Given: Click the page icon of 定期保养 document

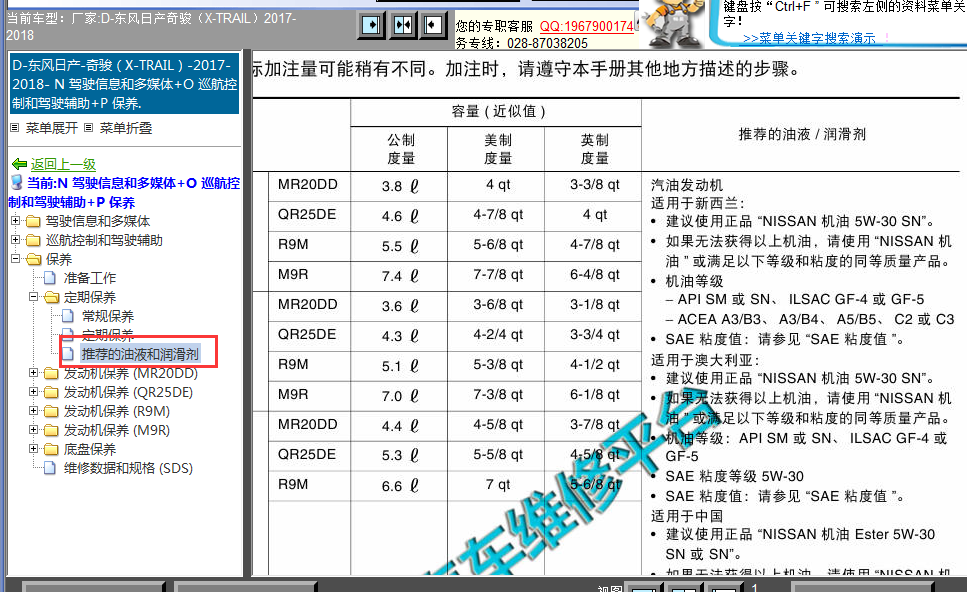Looking at the screenshot, I should (68, 335).
